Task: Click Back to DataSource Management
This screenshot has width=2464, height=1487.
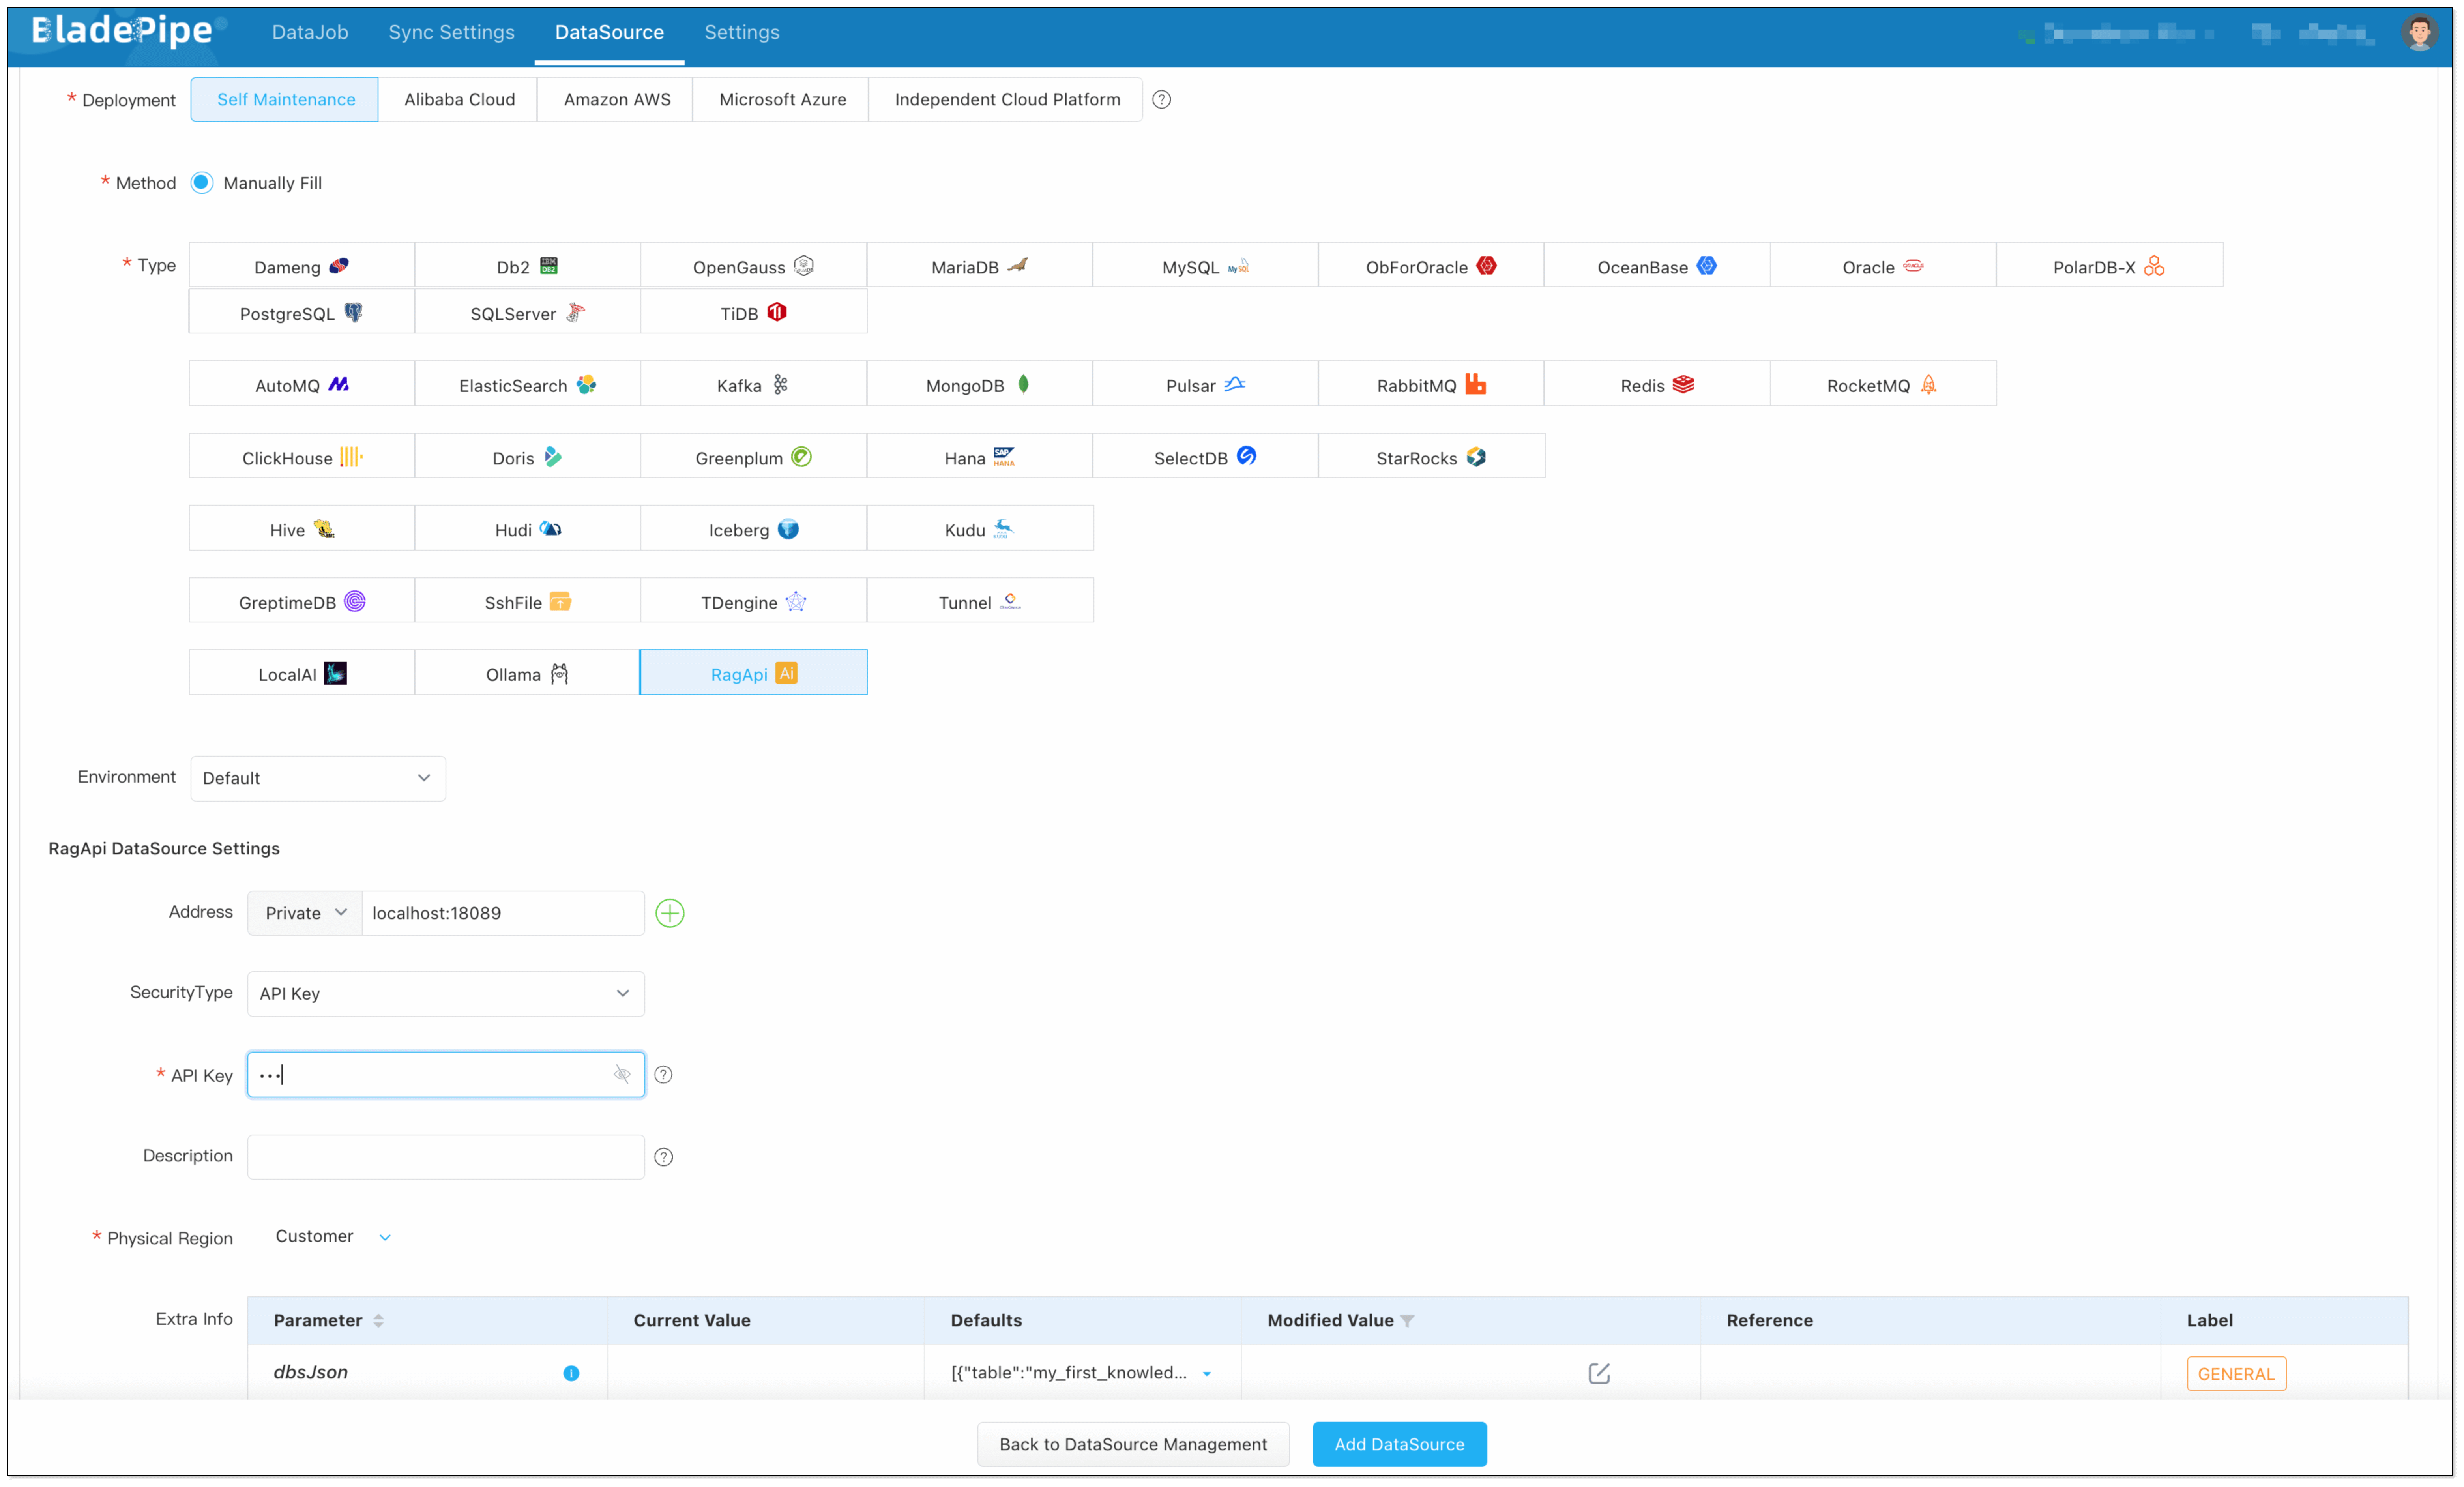Action: (1132, 1444)
